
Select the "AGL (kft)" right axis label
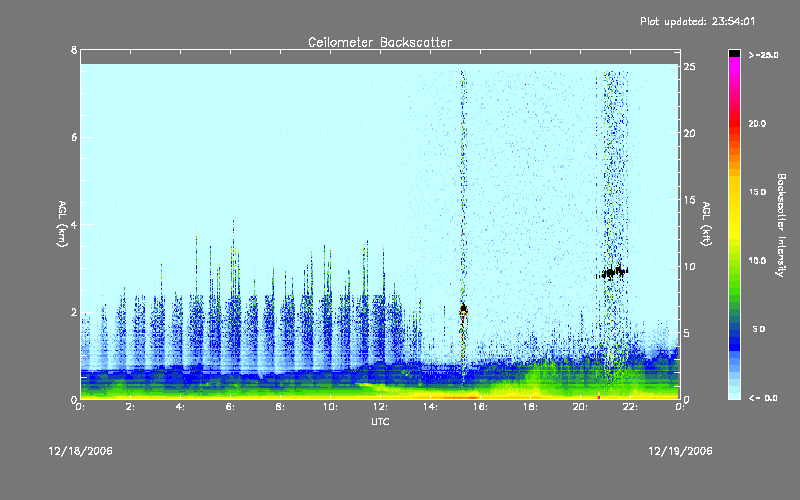click(x=706, y=224)
